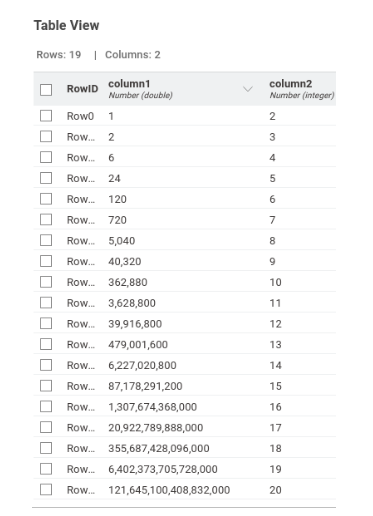Click the column1 cell showing 120

(x=117, y=199)
